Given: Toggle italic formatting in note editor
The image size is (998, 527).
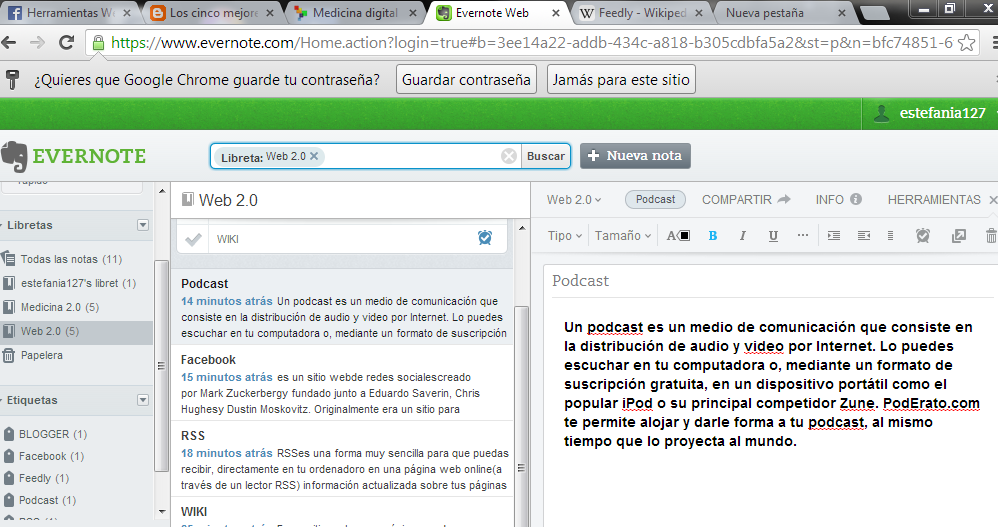Looking at the screenshot, I should pos(742,236).
